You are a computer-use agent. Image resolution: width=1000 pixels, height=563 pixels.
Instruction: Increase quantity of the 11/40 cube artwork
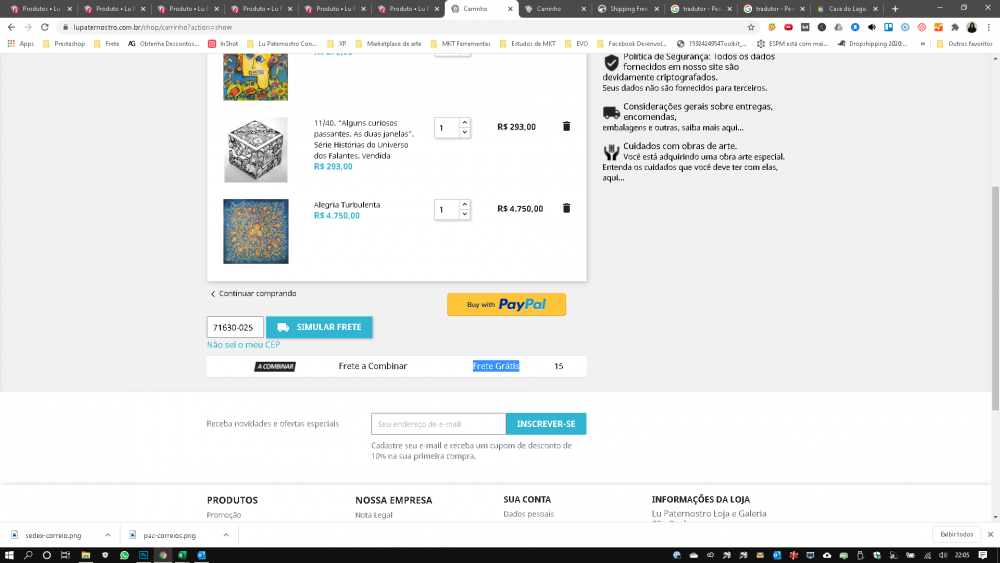[x=464, y=122]
